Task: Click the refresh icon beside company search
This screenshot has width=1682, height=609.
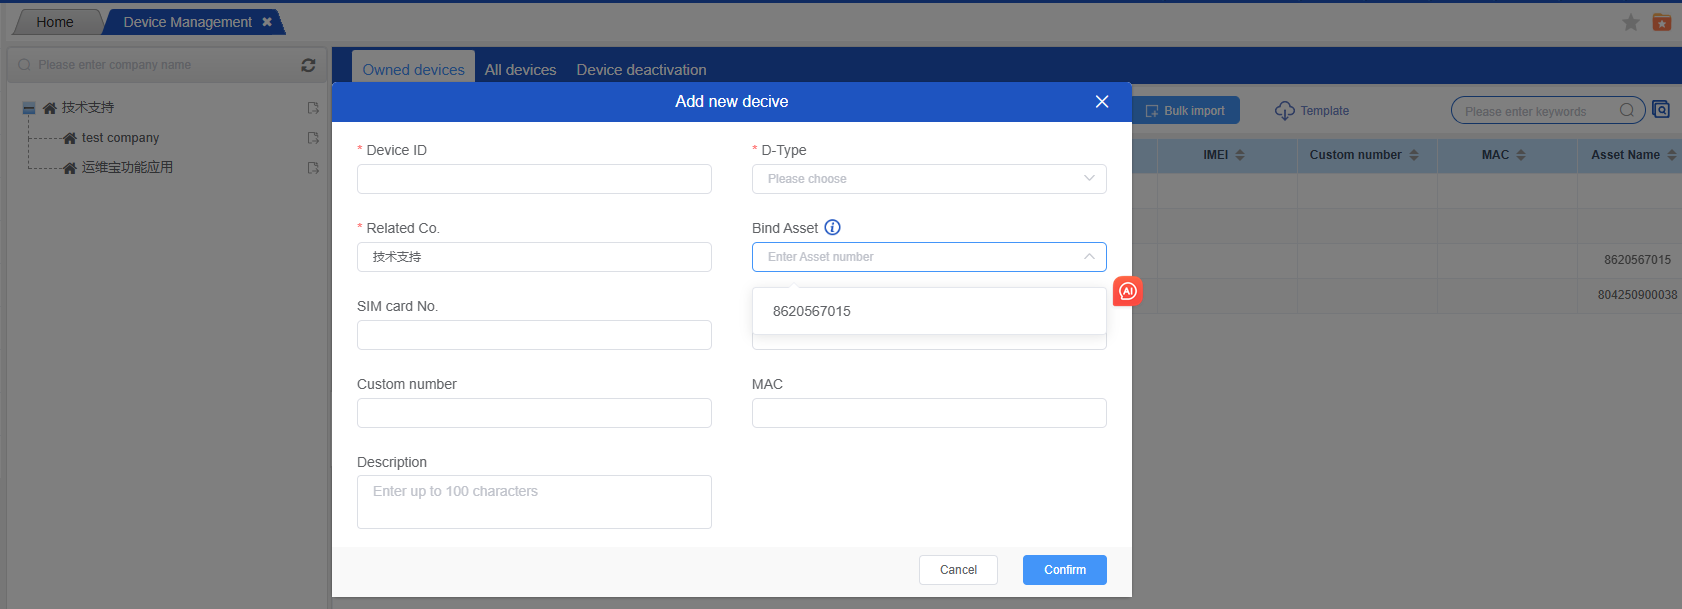Action: coord(308,65)
